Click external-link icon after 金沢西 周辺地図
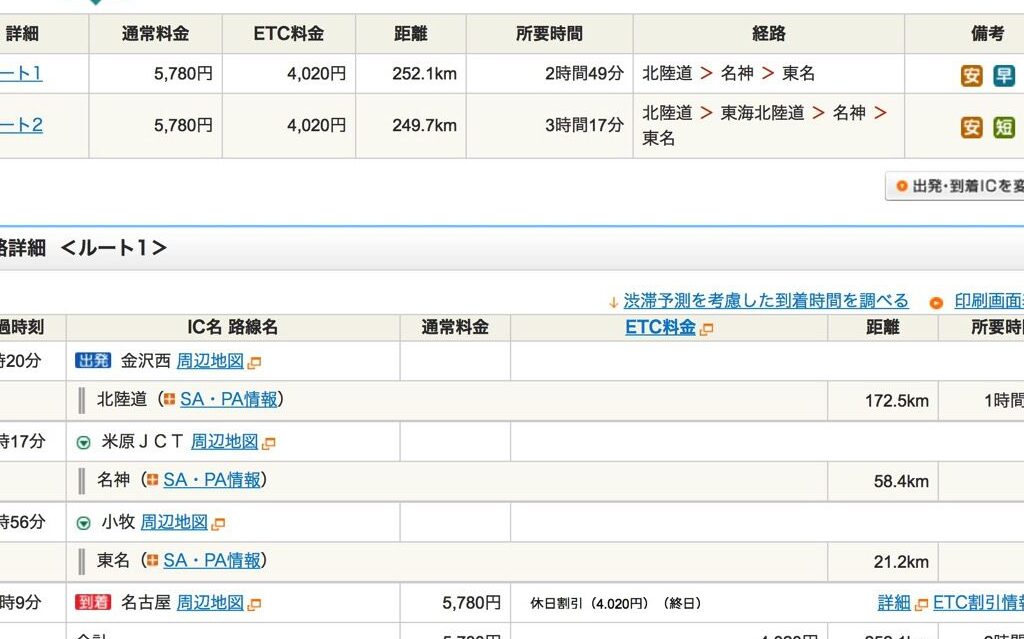 tap(254, 362)
